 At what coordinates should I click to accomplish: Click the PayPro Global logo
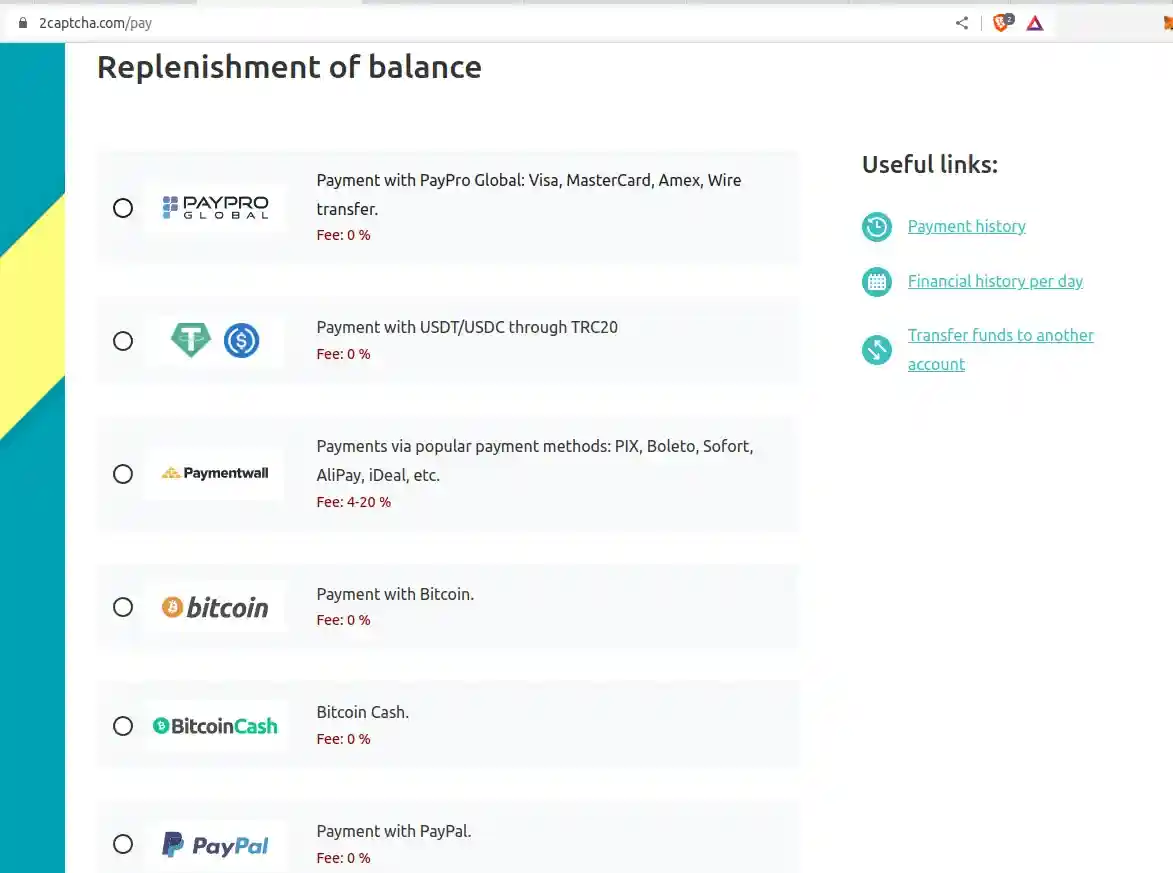215,207
